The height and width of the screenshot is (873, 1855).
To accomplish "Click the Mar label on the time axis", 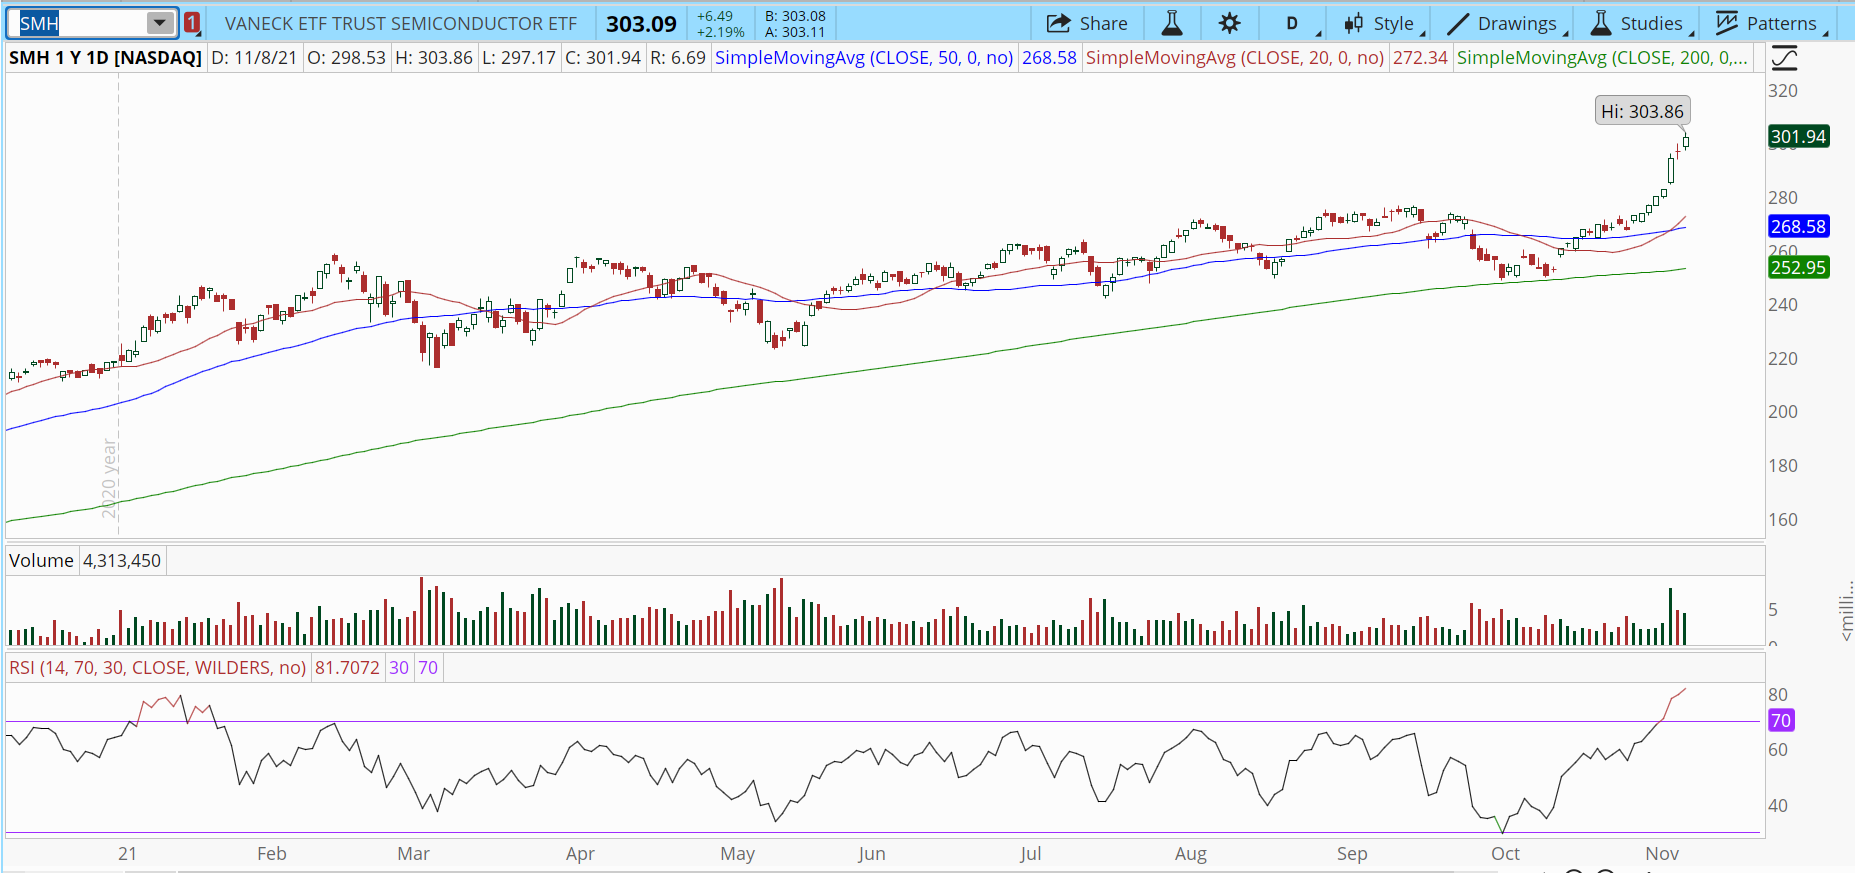I will tap(413, 854).
